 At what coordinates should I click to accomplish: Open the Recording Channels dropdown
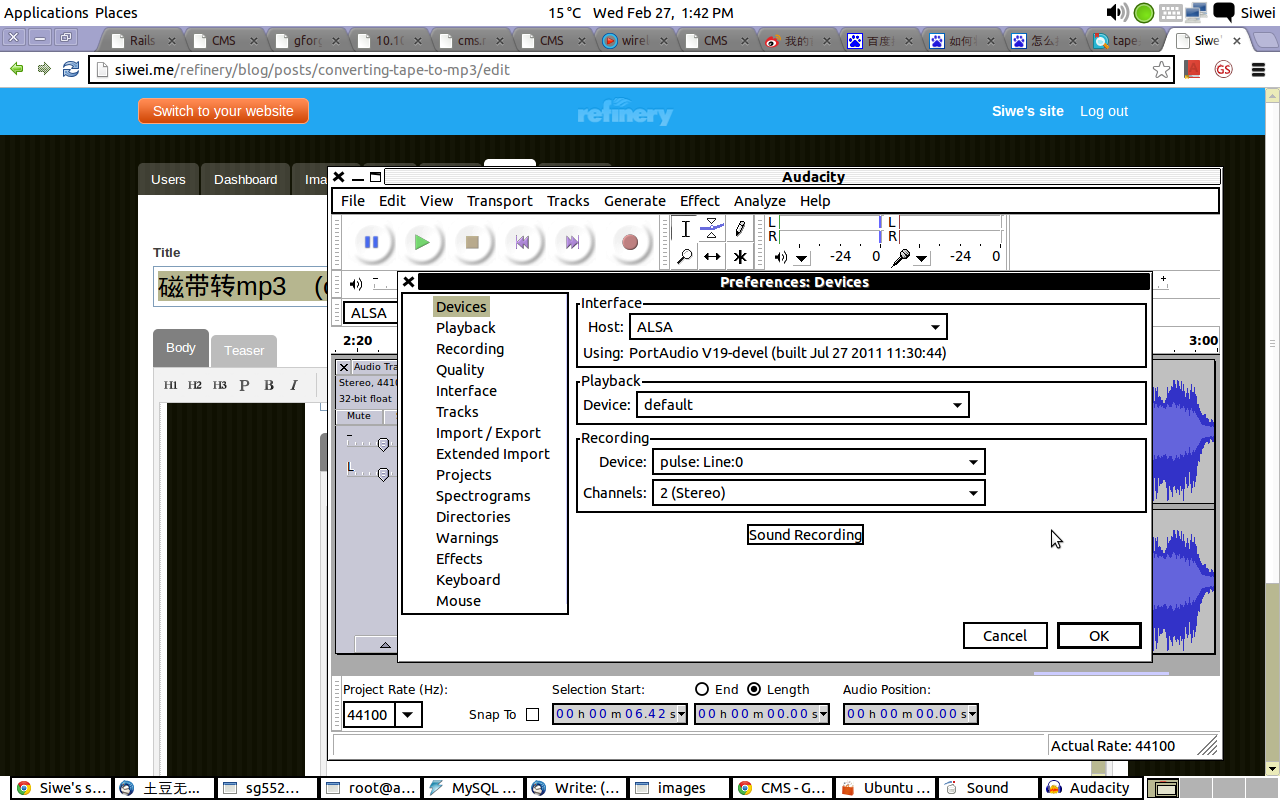click(972, 492)
